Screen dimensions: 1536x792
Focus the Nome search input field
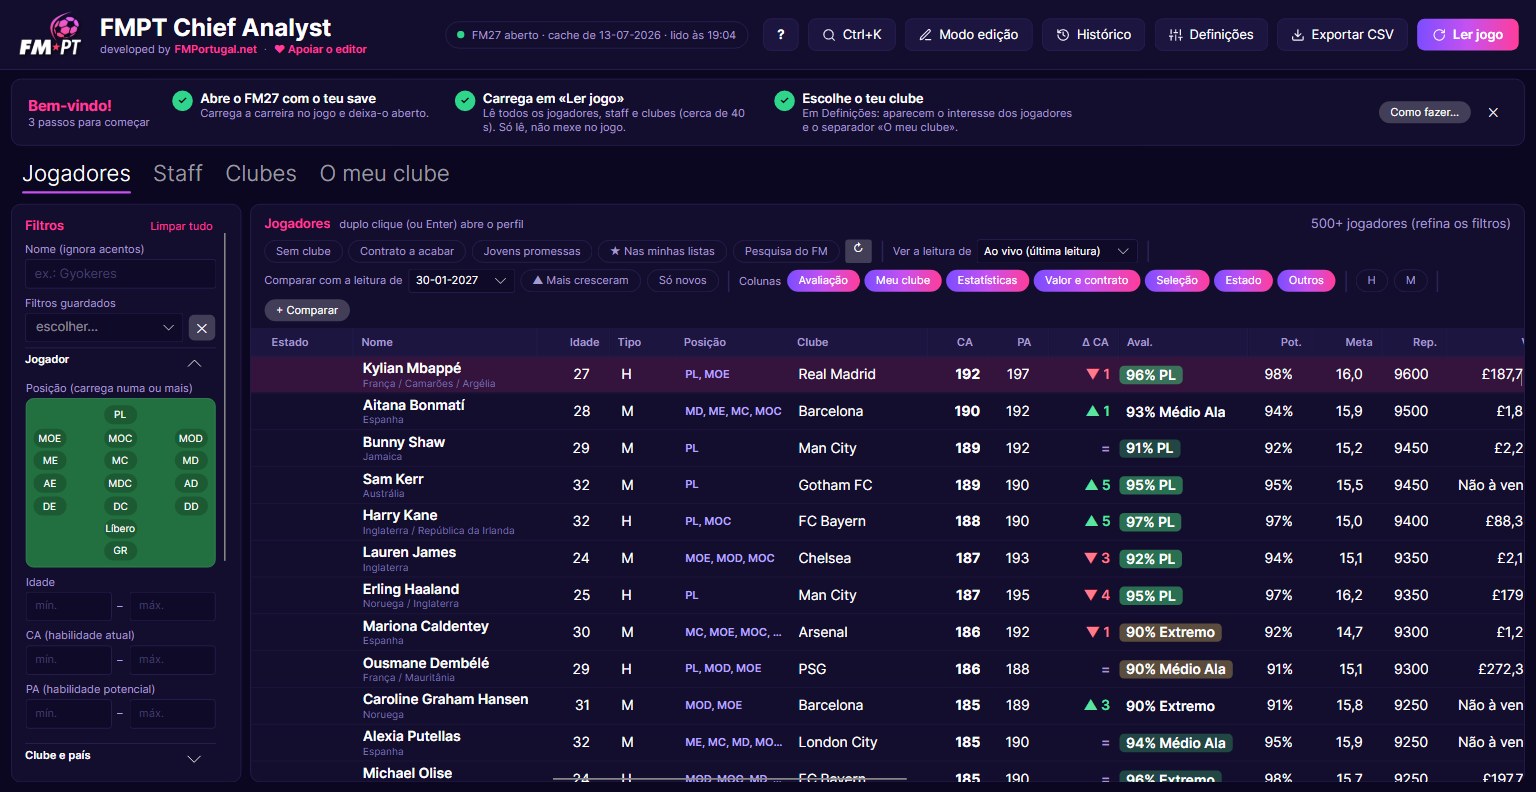point(120,274)
